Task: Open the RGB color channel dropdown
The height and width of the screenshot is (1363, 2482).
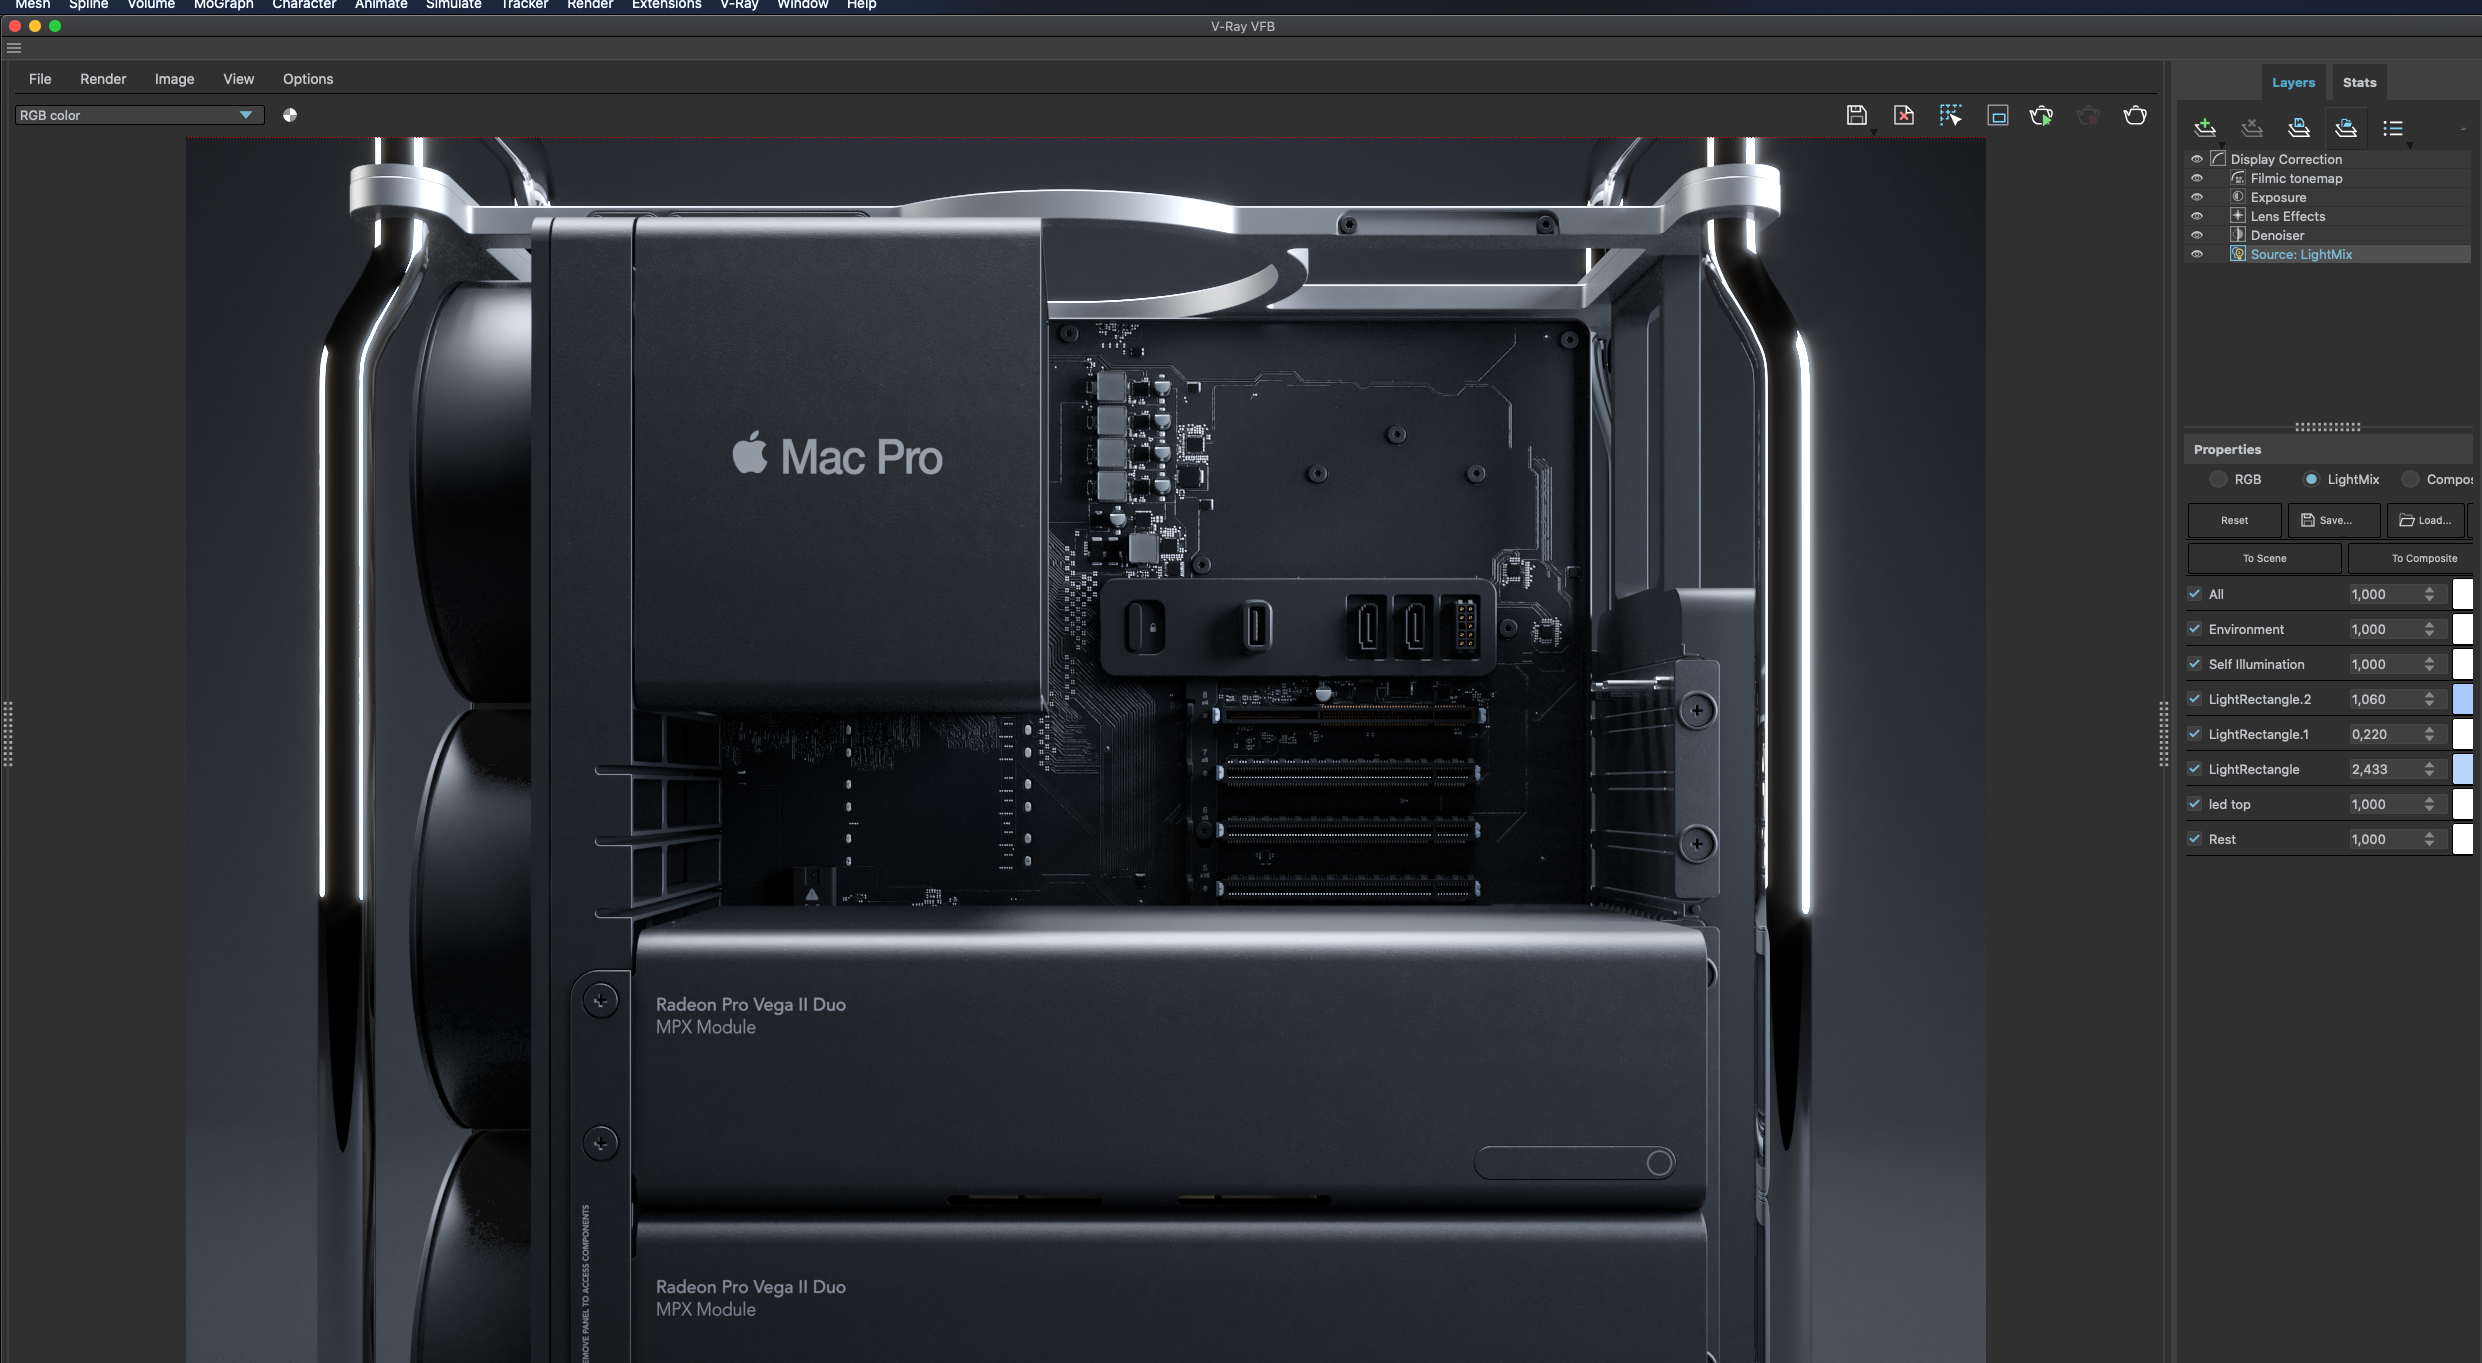Action: (245, 115)
